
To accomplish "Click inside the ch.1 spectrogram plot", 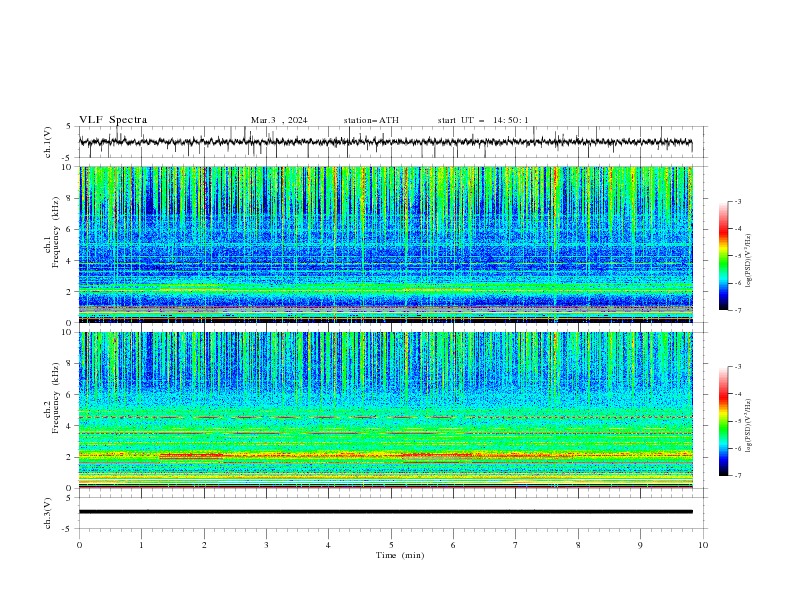I will [386, 244].
